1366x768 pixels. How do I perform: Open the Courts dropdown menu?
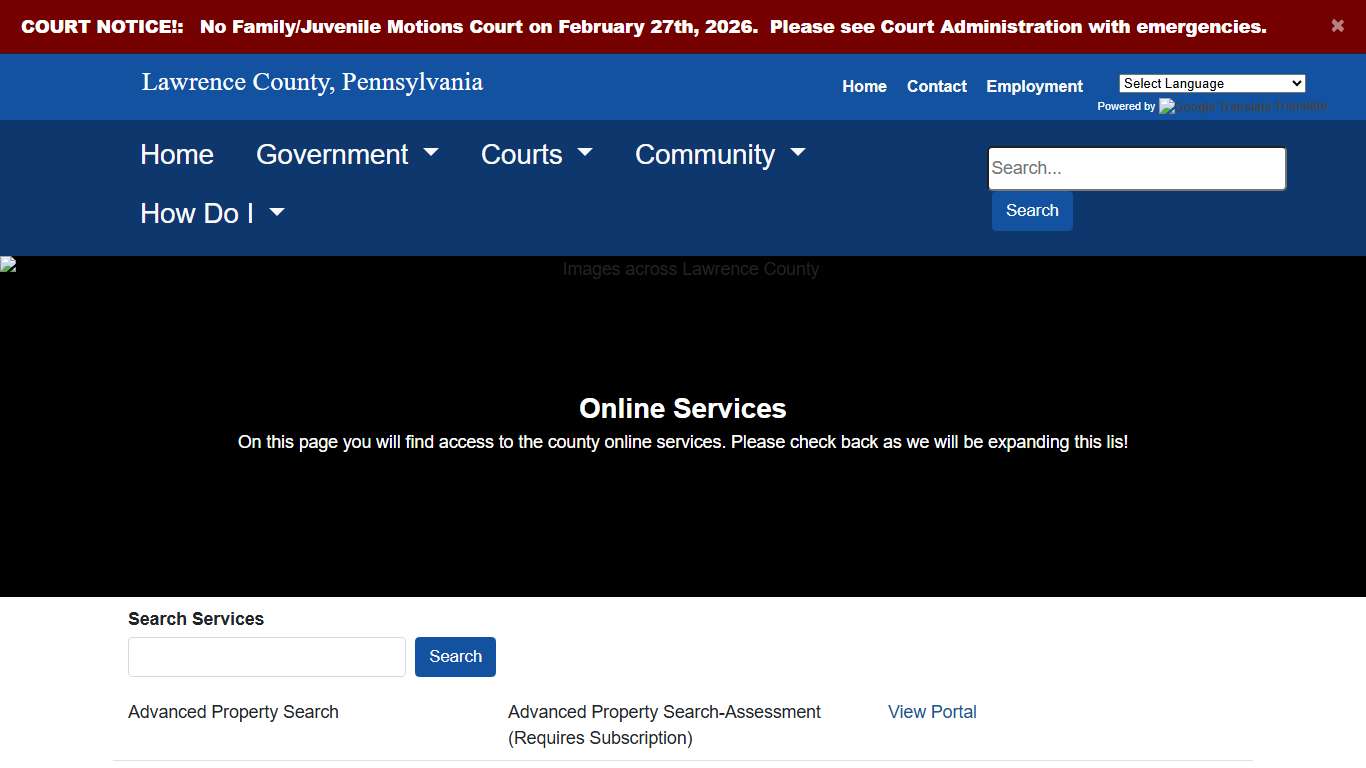tap(537, 154)
